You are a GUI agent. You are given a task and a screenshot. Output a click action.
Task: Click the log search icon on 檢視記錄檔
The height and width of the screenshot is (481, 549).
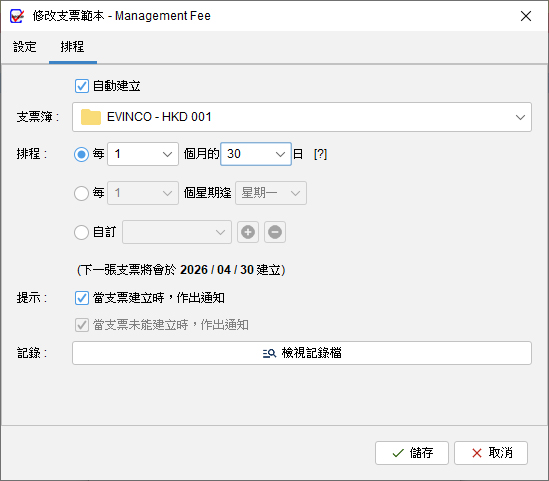[269, 353]
